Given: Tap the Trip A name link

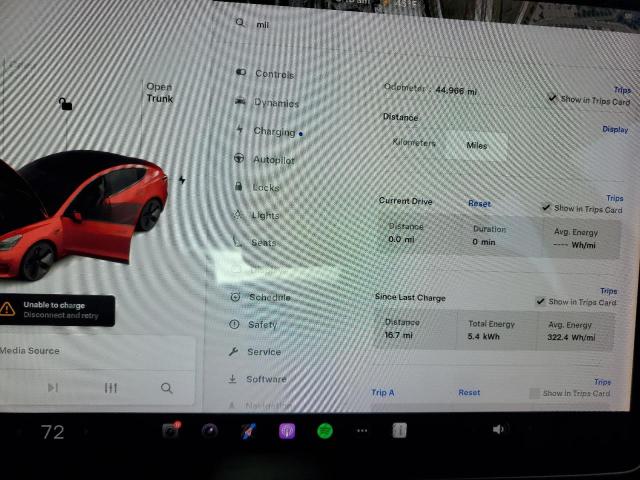Looking at the screenshot, I should pyautogui.click(x=382, y=393).
